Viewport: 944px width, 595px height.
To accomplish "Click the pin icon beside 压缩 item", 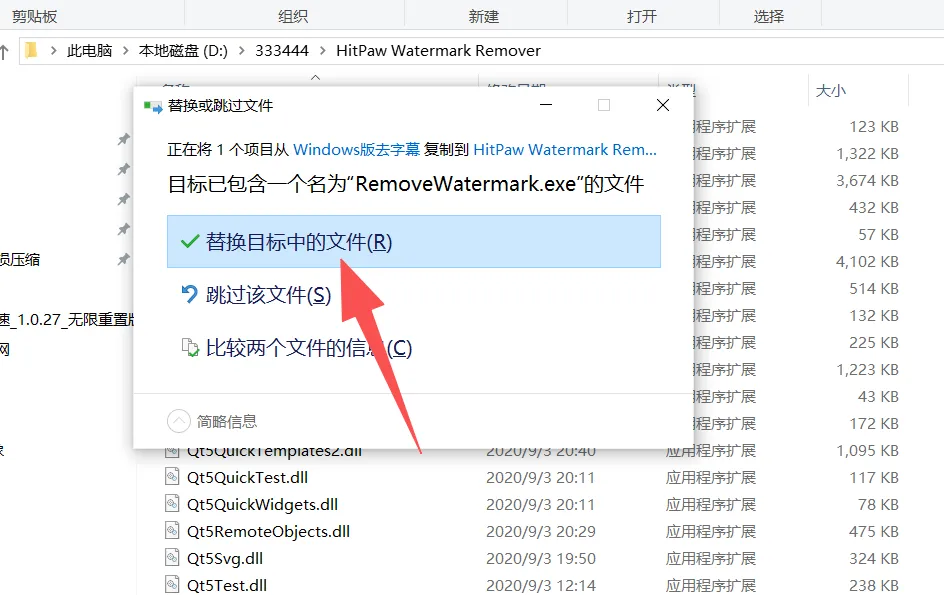I will point(123,260).
